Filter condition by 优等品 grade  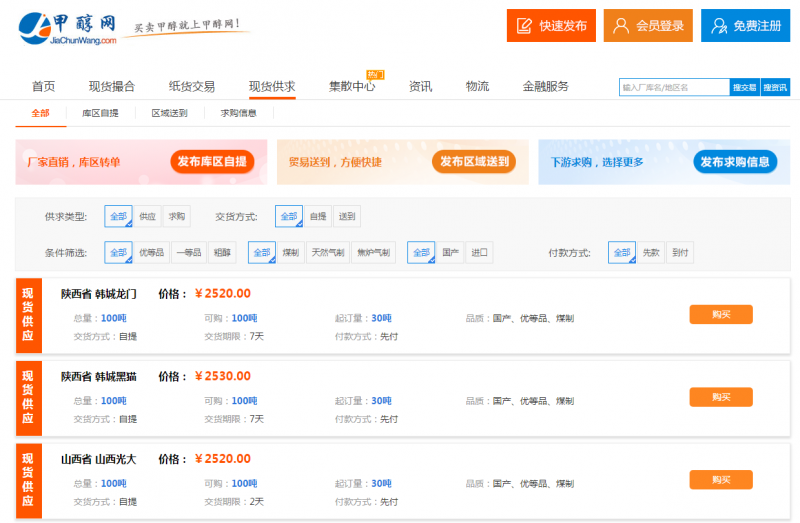click(152, 253)
